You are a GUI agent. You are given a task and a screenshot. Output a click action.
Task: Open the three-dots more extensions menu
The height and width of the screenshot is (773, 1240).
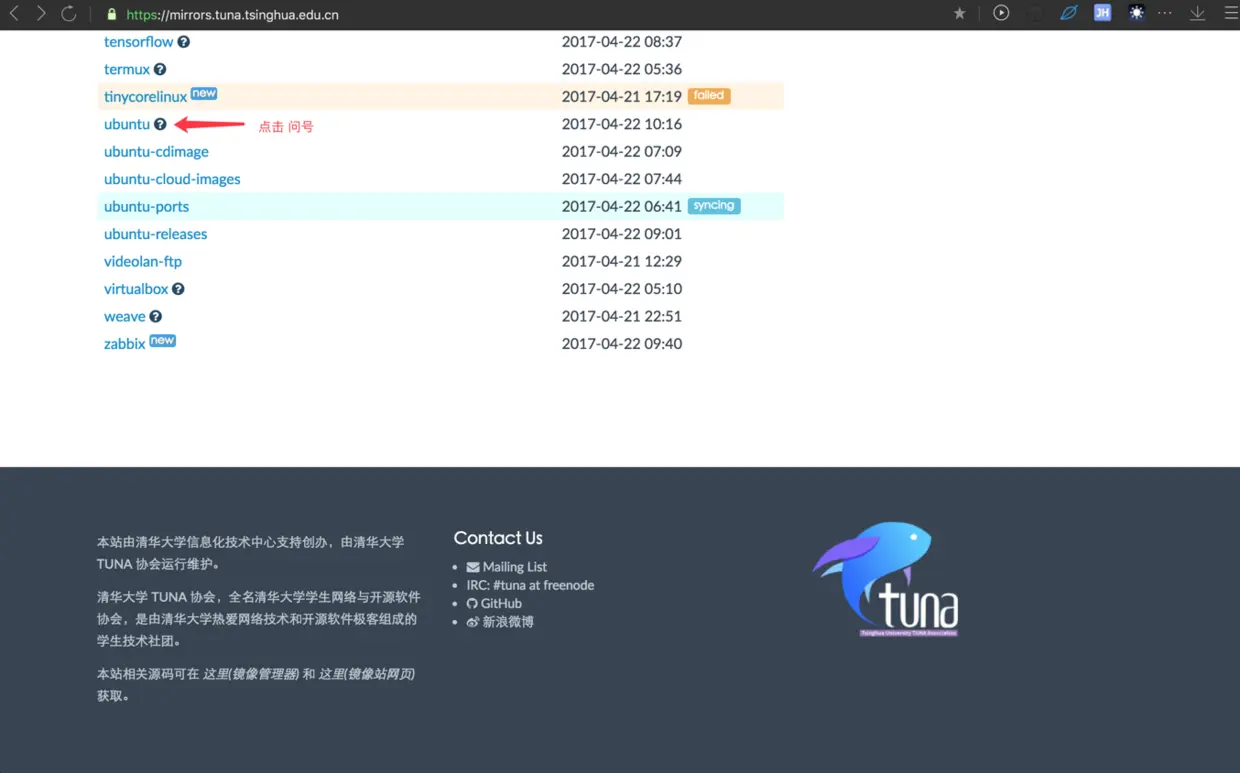[1165, 13]
